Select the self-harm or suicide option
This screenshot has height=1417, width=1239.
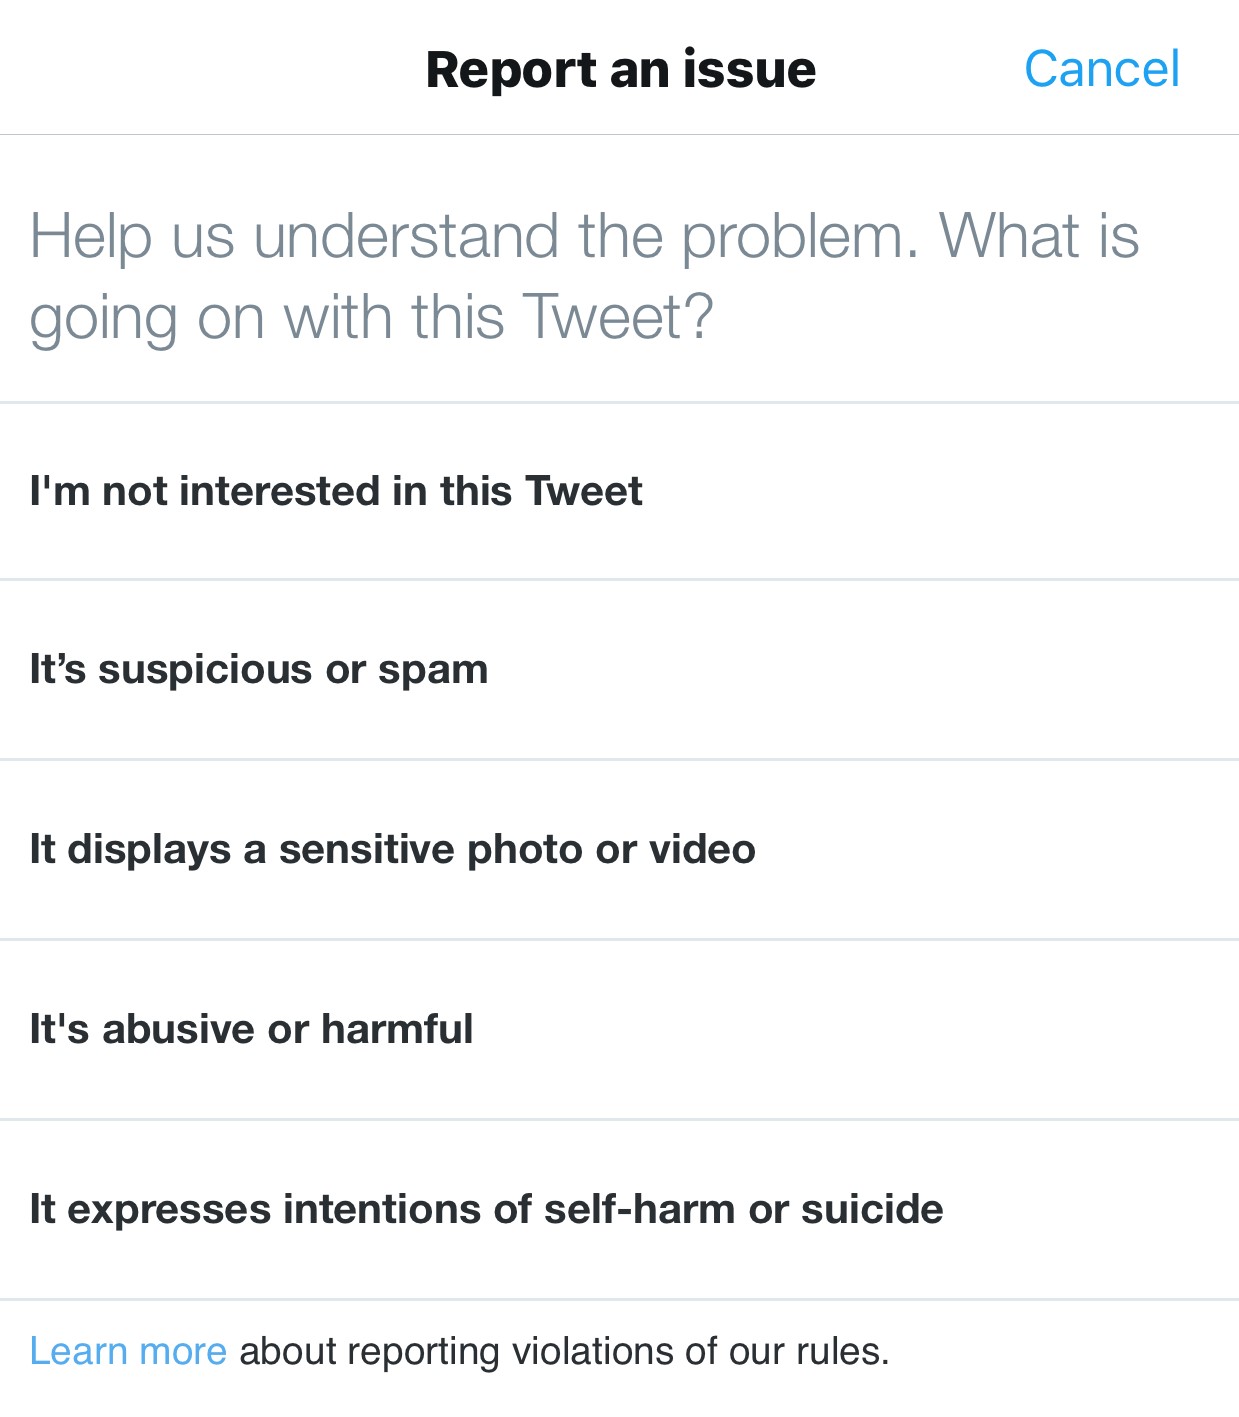pyautogui.click(x=486, y=1209)
